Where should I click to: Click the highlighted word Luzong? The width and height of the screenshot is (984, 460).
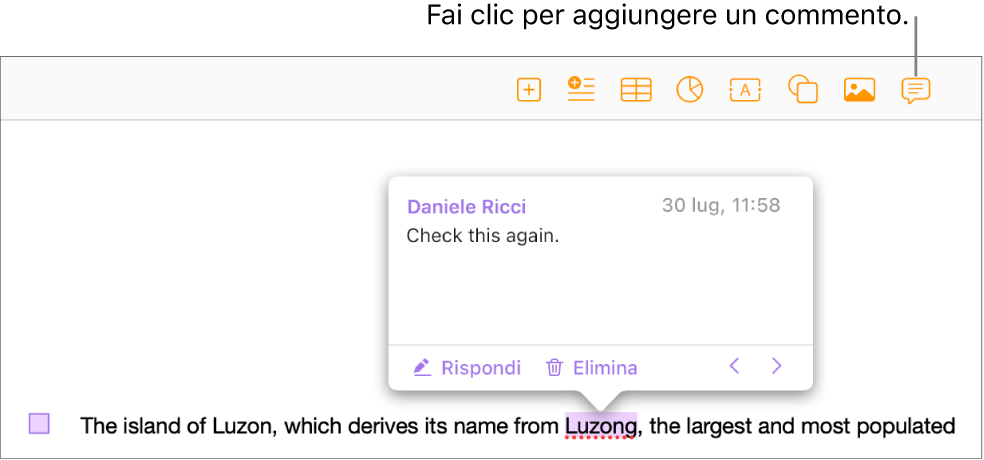click(x=601, y=427)
